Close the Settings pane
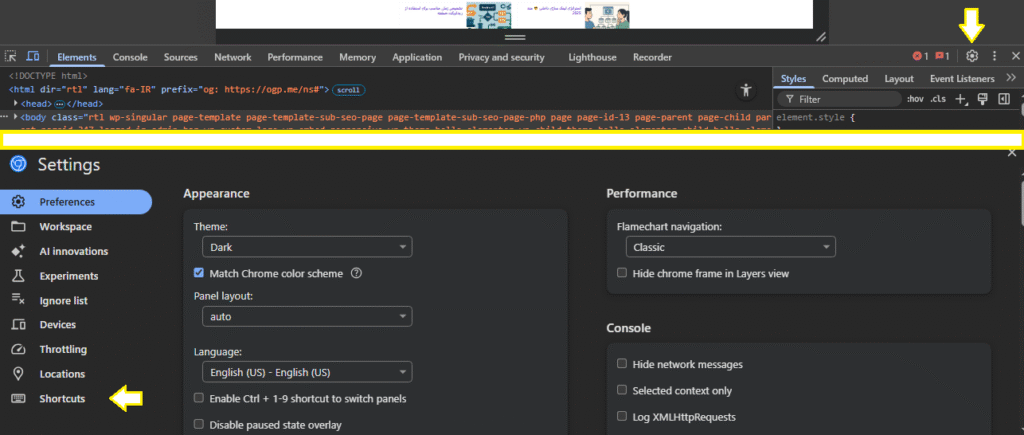 coord(1012,153)
